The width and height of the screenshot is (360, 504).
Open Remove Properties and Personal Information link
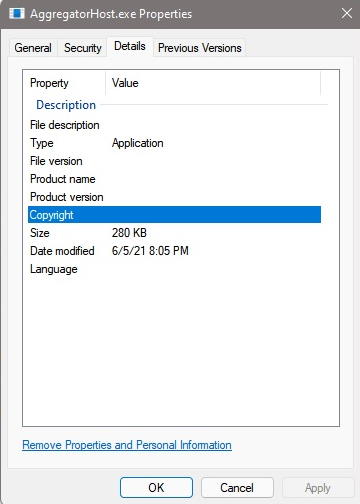point(127,445)
